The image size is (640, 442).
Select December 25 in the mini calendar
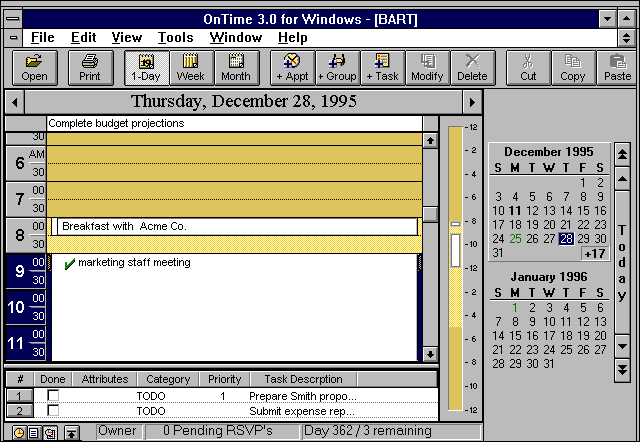(x=515, y=239)
